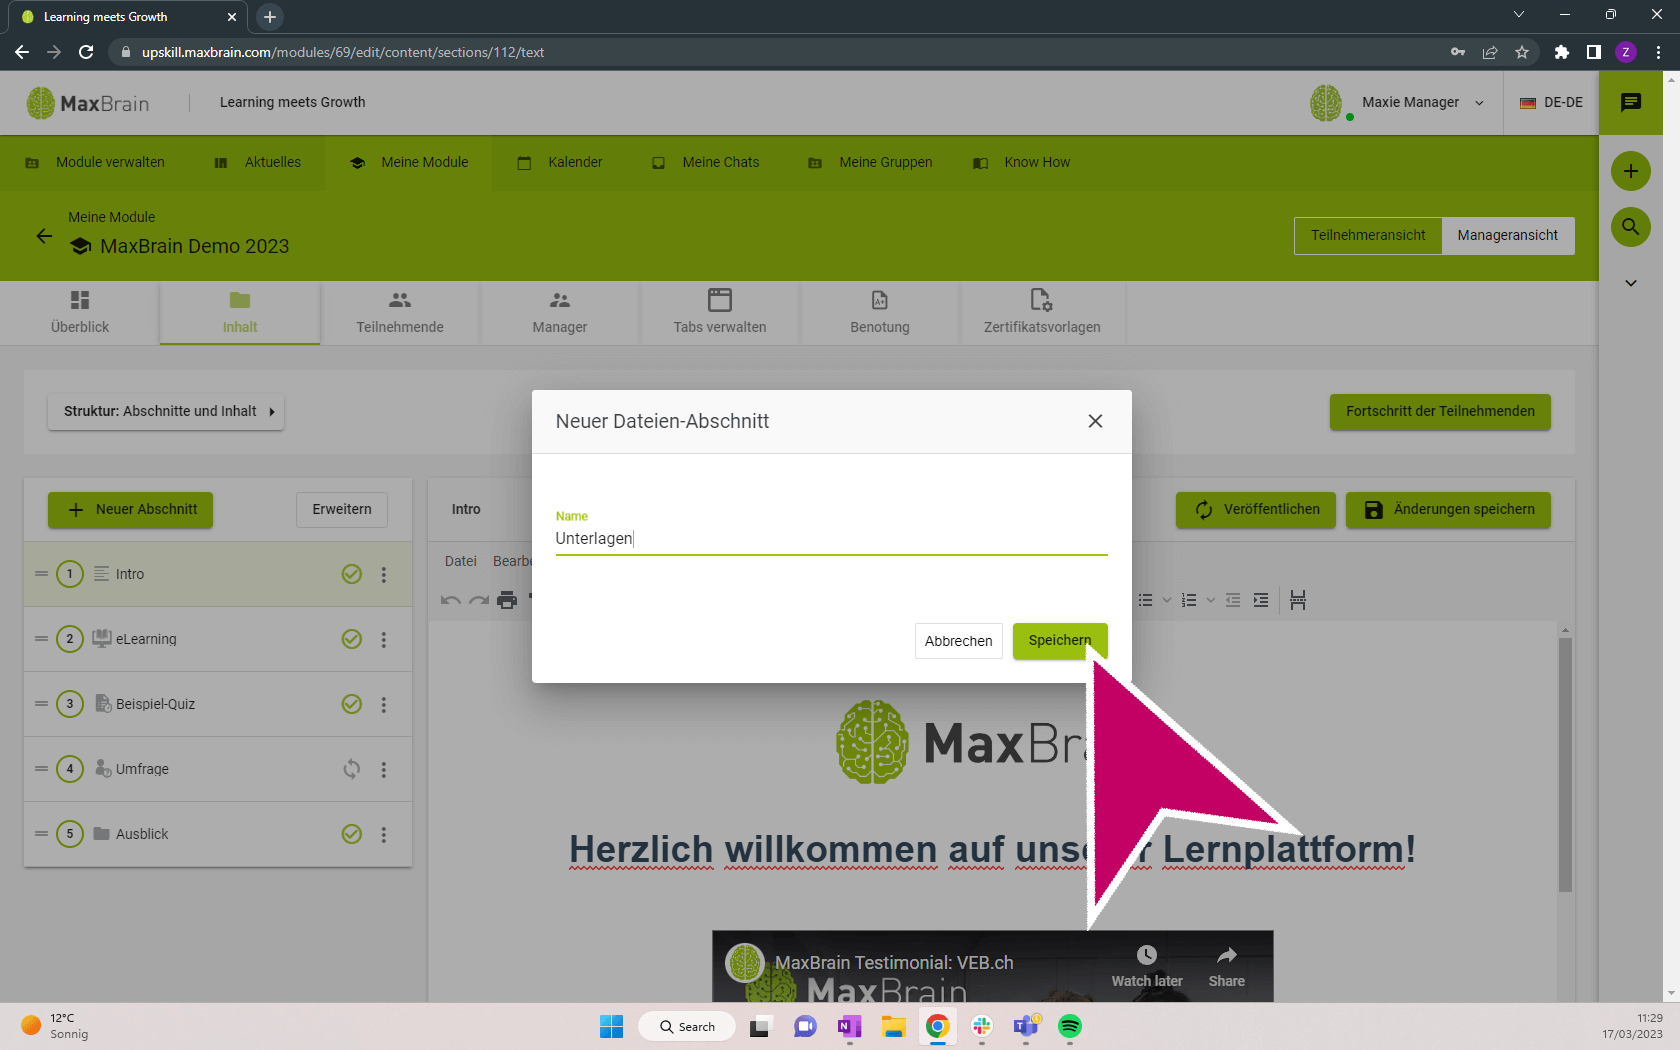Insert page break icon in editor
Image resolution: width=1680 pixels, height=1050 pixels.
click(1298, 600)
